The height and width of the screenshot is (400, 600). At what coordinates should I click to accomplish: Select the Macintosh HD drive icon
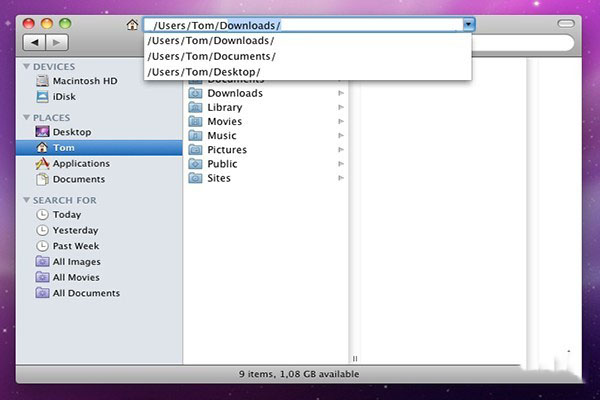(x=42, y=81)
